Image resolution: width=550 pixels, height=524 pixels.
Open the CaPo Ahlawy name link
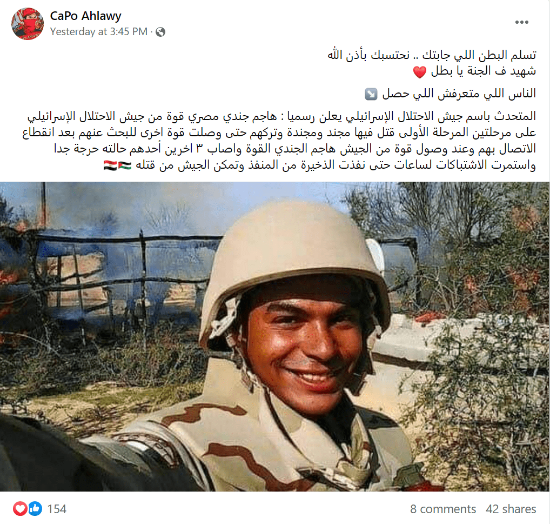pyautogui.click(x=85, y=16)
